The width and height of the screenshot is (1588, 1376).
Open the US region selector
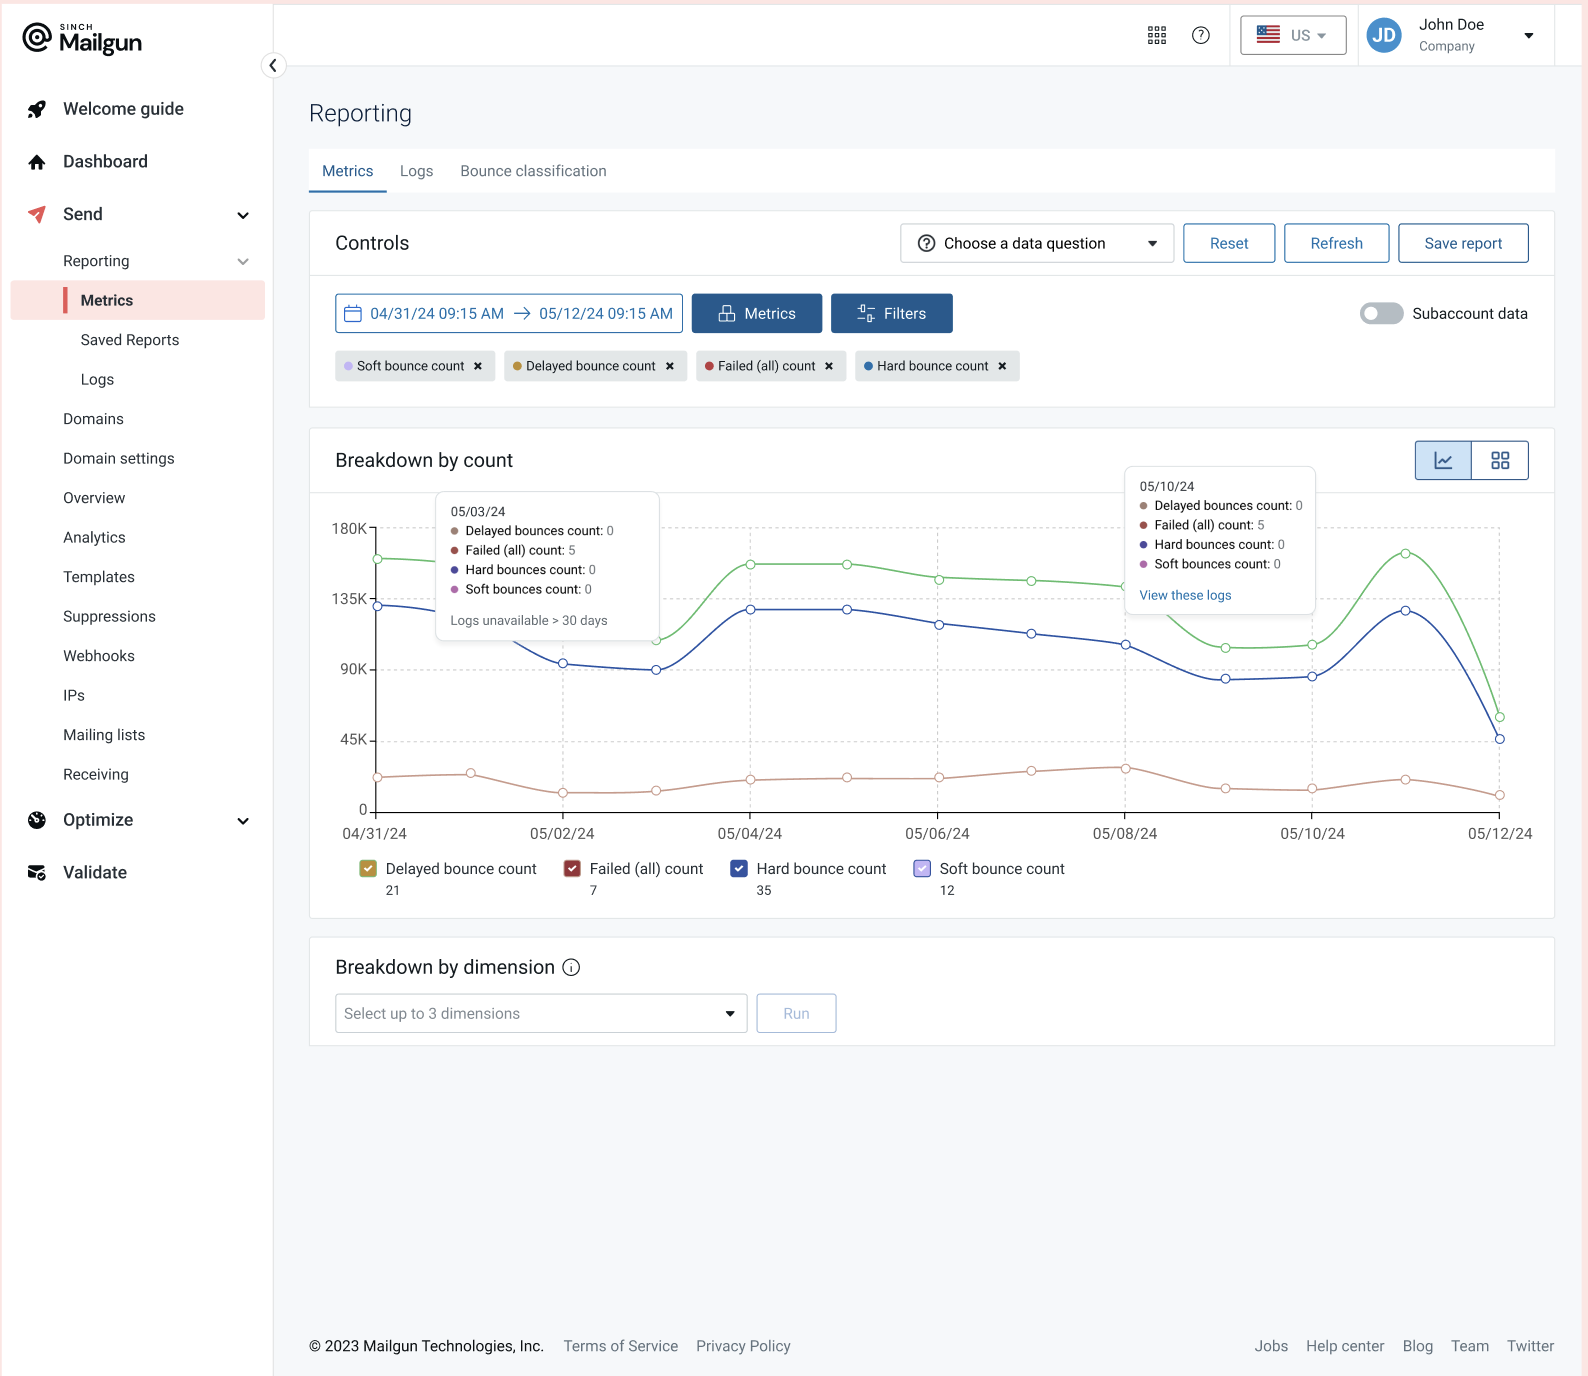click(1292, 36)
